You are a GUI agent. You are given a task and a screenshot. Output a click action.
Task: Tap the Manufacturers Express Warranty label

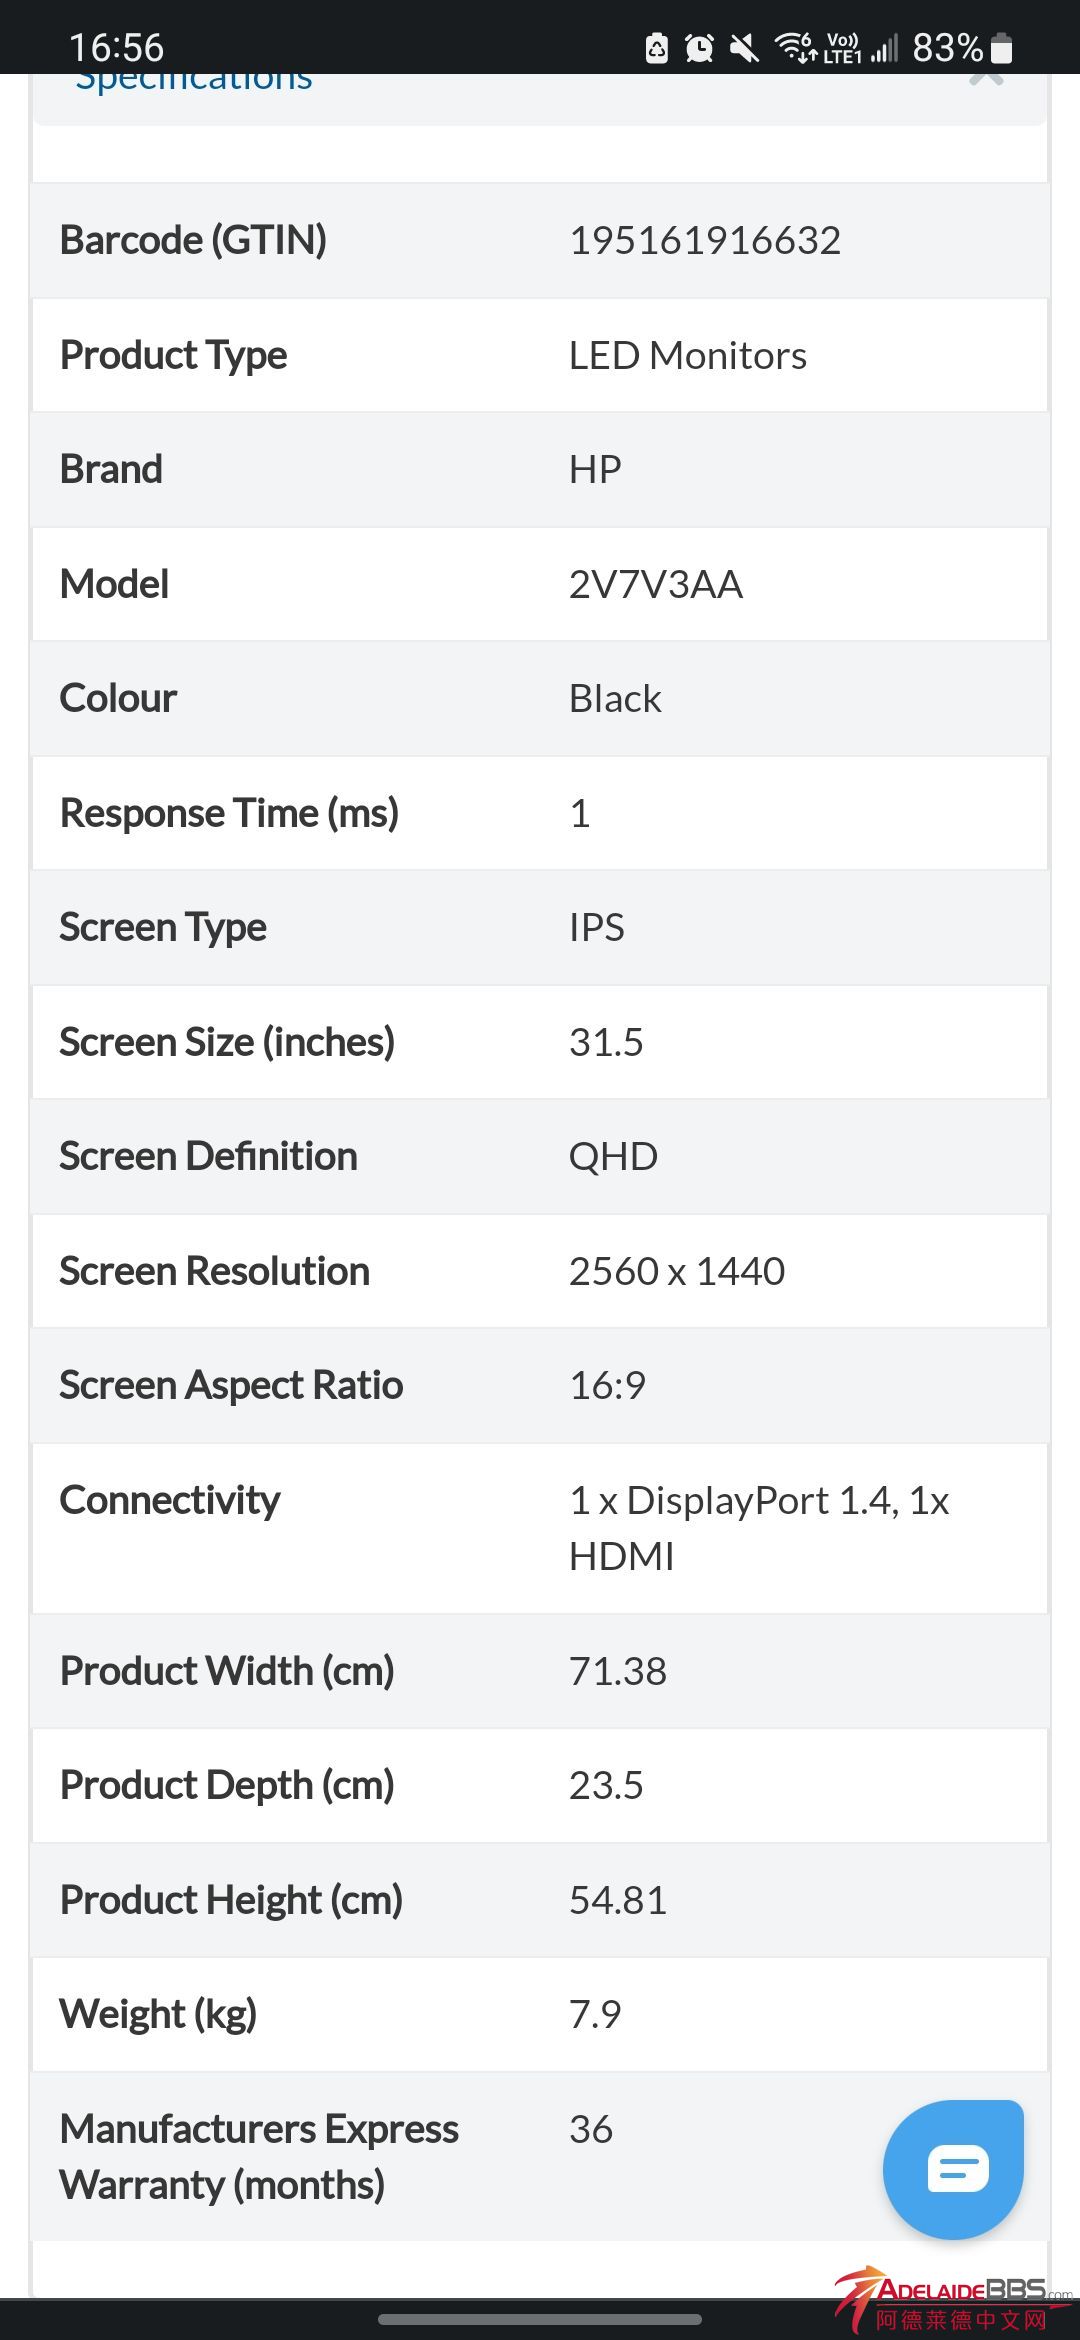click(x=259, y=2156)
